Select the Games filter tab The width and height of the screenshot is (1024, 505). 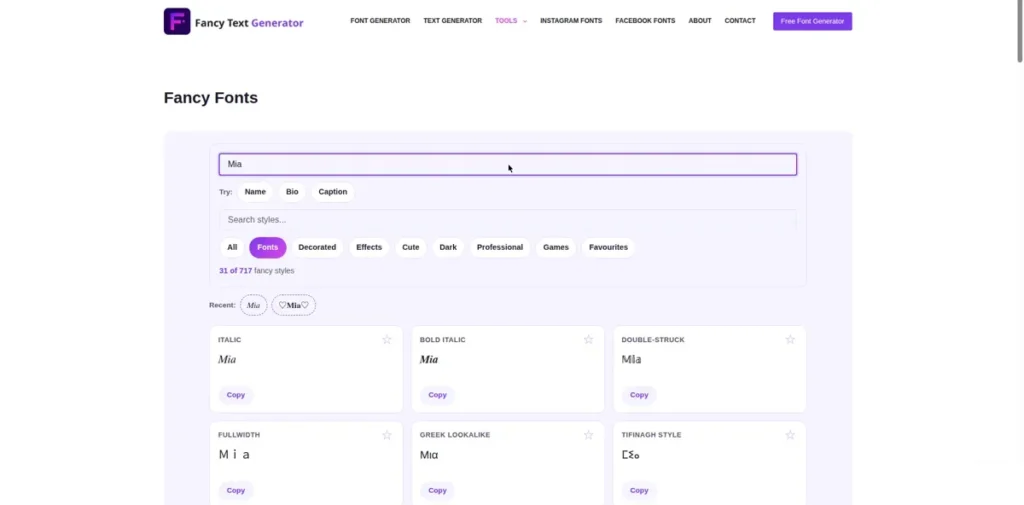coord(556,248)
